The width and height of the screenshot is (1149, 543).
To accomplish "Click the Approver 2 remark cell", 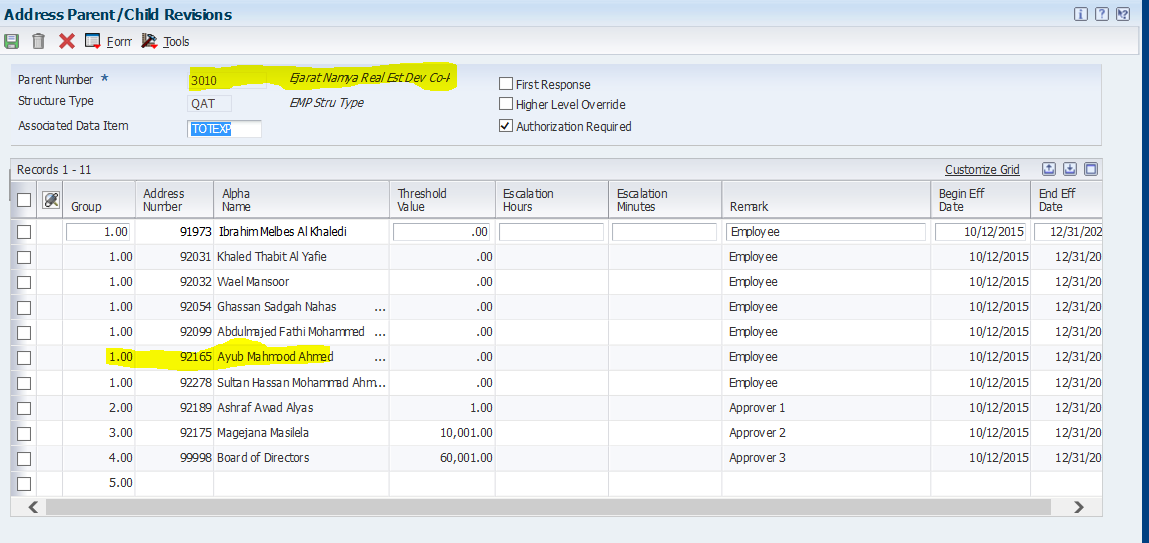I will [x=827, y=433].
